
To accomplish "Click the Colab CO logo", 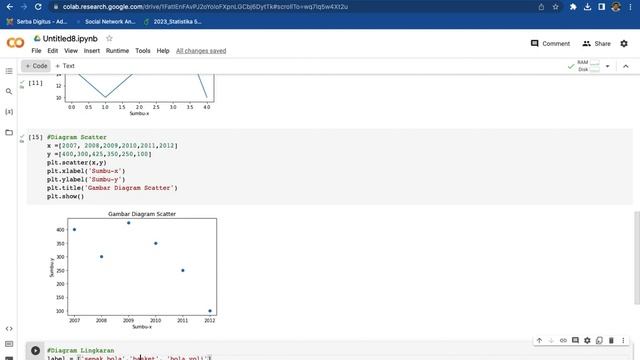I will [x=16, y=42].
